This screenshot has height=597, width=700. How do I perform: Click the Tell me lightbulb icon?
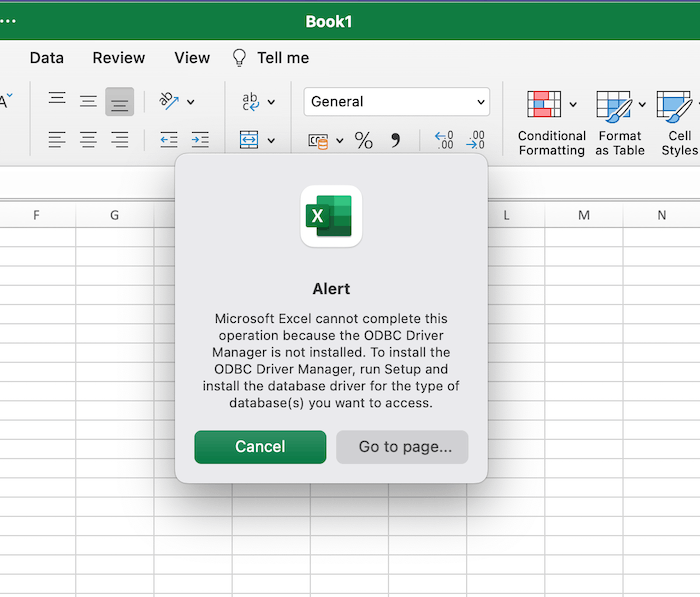(x=239, y=58)
